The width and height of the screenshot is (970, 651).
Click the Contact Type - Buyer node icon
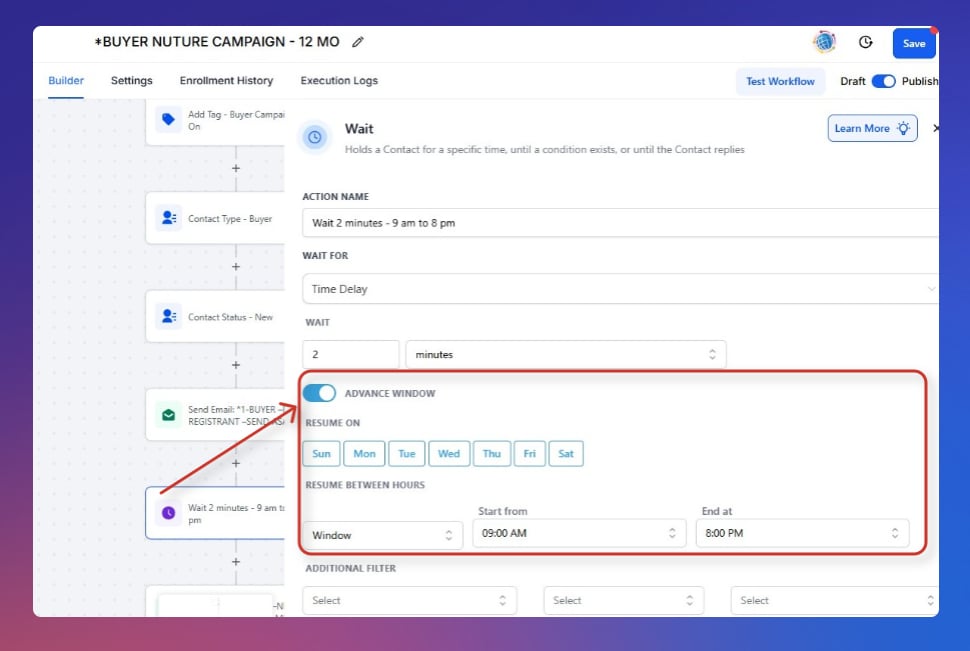168,218
